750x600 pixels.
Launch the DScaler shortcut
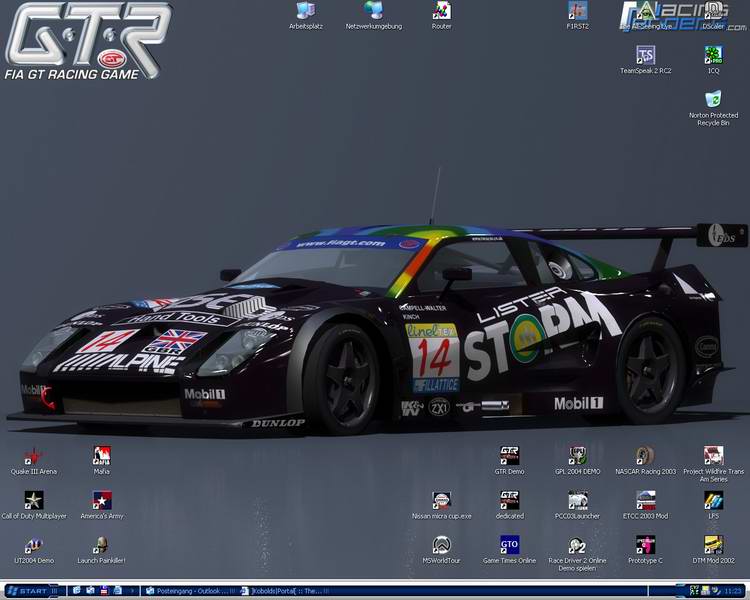click(x=713, y=16)
